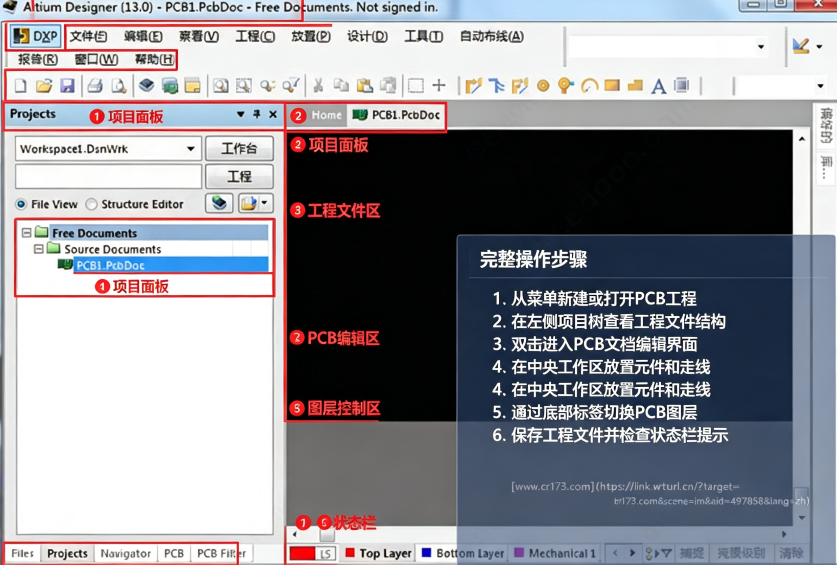Open the DXP system menu

pyautogui.click(x=35, y=36)
